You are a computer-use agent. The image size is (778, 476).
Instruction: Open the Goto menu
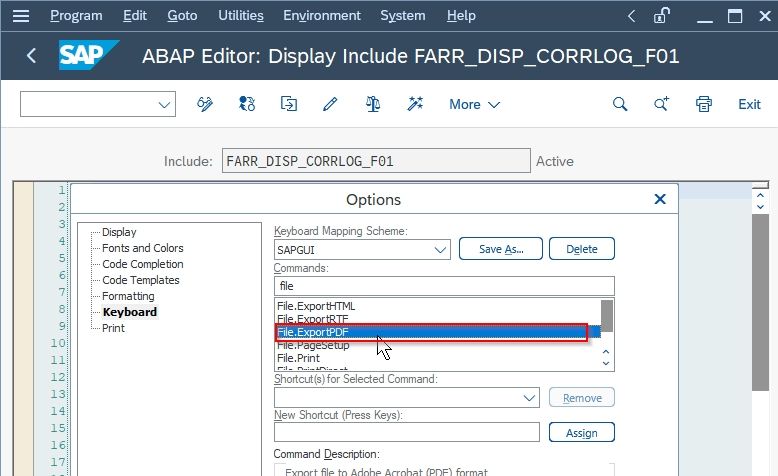coord(182,16)
